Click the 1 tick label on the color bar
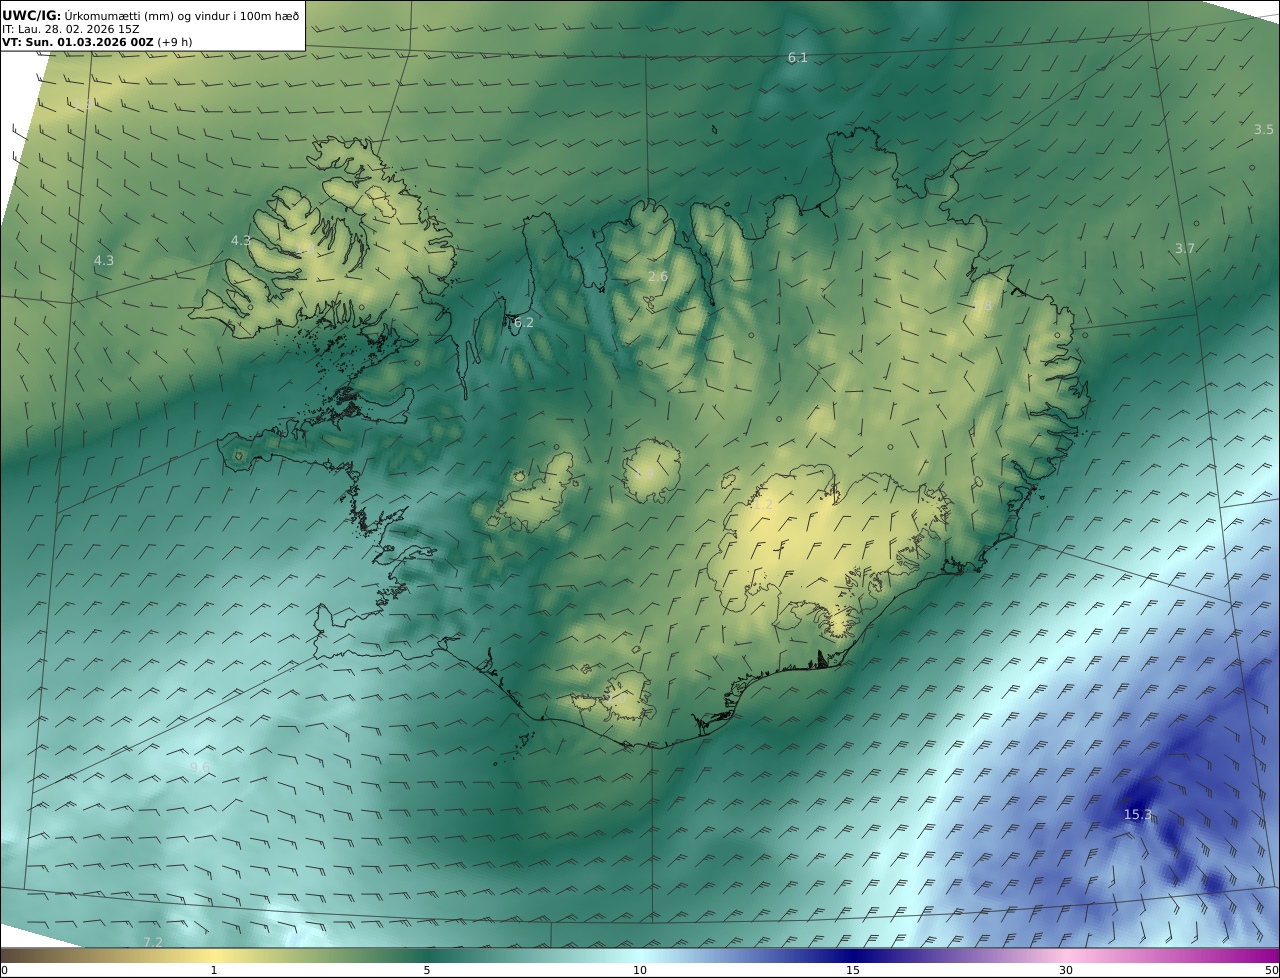 point(214,970)
